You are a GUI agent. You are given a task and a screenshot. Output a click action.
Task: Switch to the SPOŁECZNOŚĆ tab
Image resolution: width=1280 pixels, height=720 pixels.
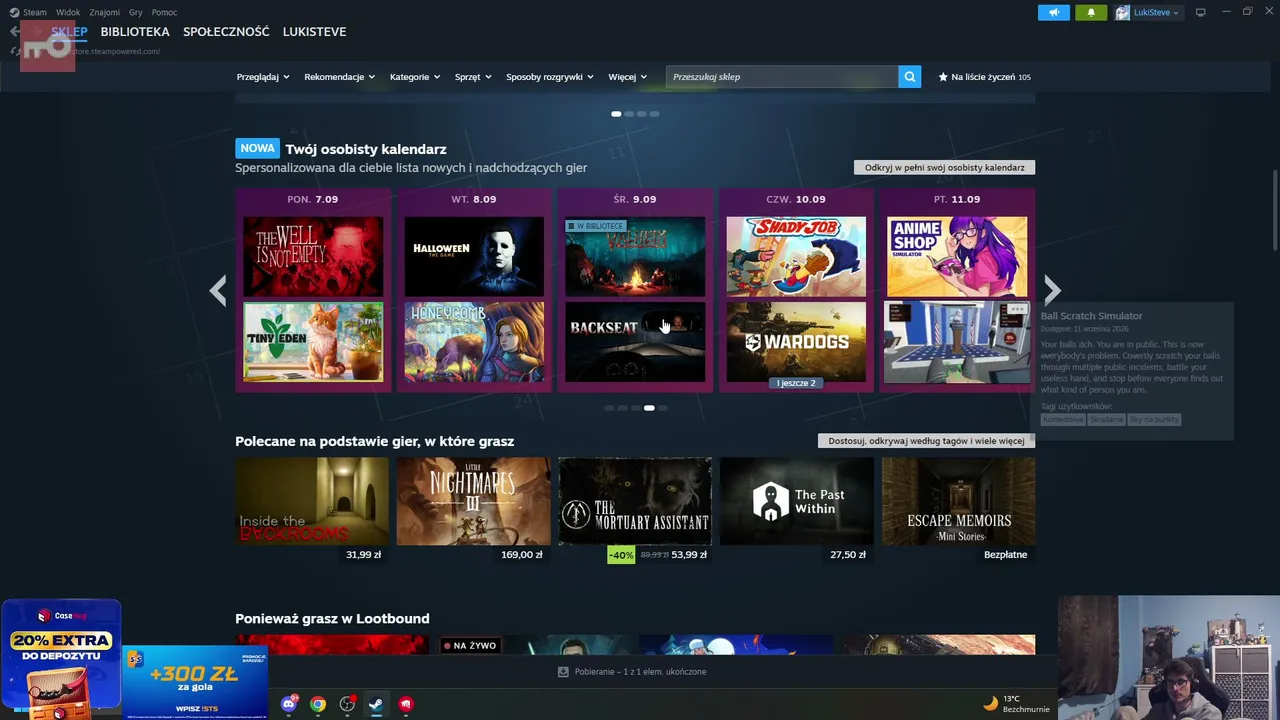tap(226, 32)
